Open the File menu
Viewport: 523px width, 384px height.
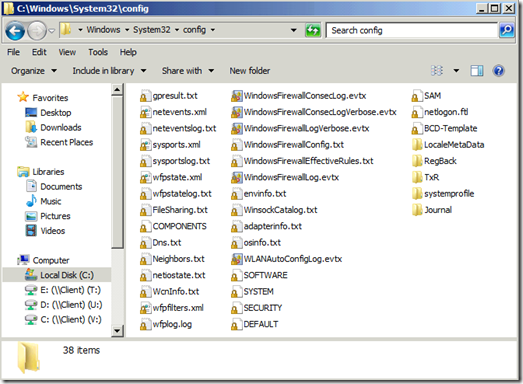13,52
